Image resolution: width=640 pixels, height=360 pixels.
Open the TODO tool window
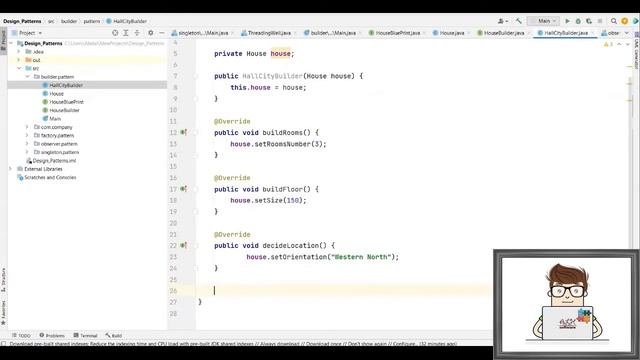21,336
